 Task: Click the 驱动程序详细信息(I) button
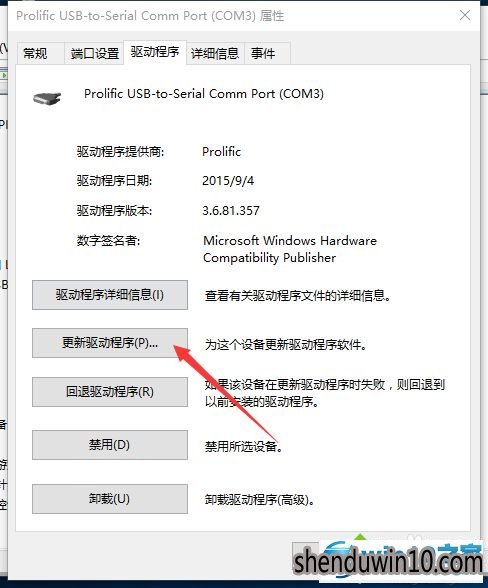(x=110, y=295)
